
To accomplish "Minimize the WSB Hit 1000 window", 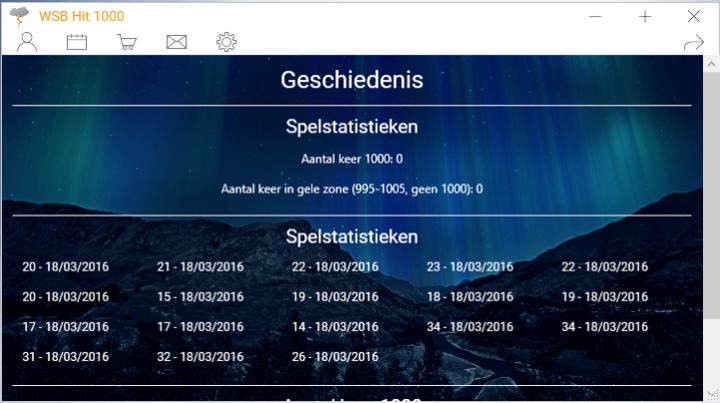I will coord(597,16).
